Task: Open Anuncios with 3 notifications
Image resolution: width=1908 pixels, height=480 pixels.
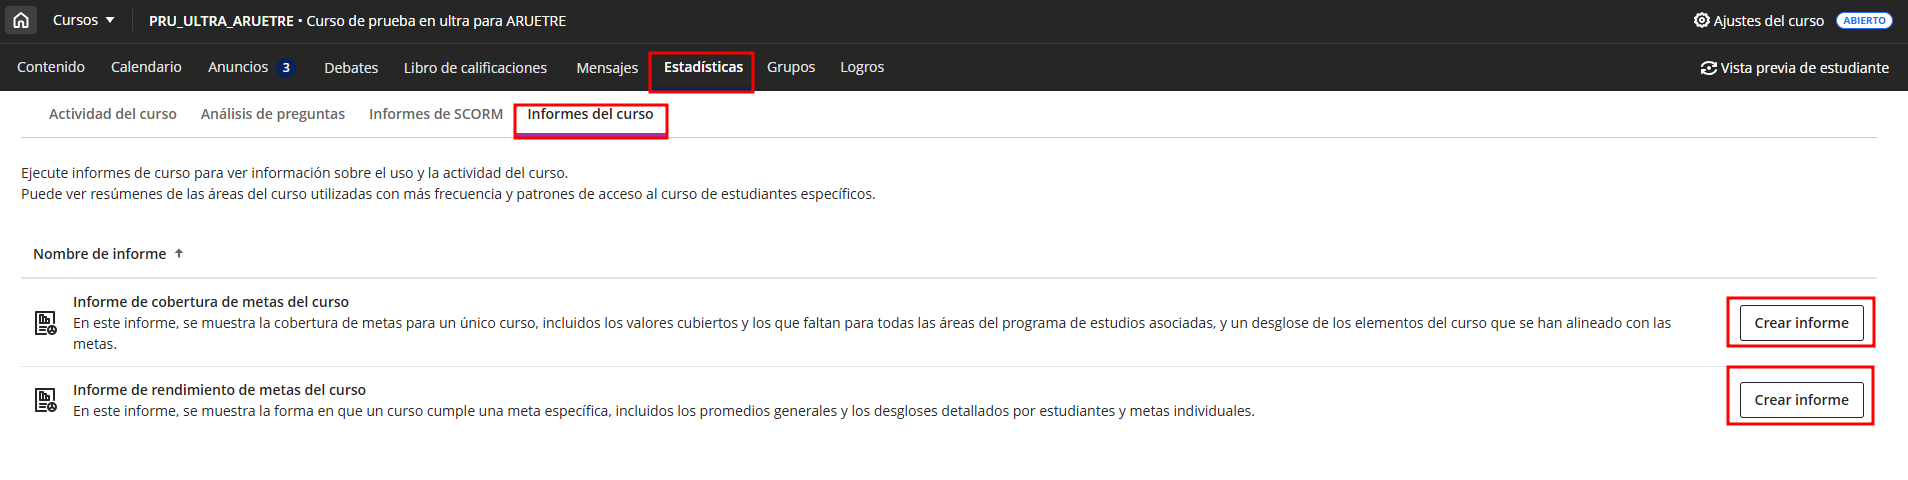Action: (x=250, y=67)
